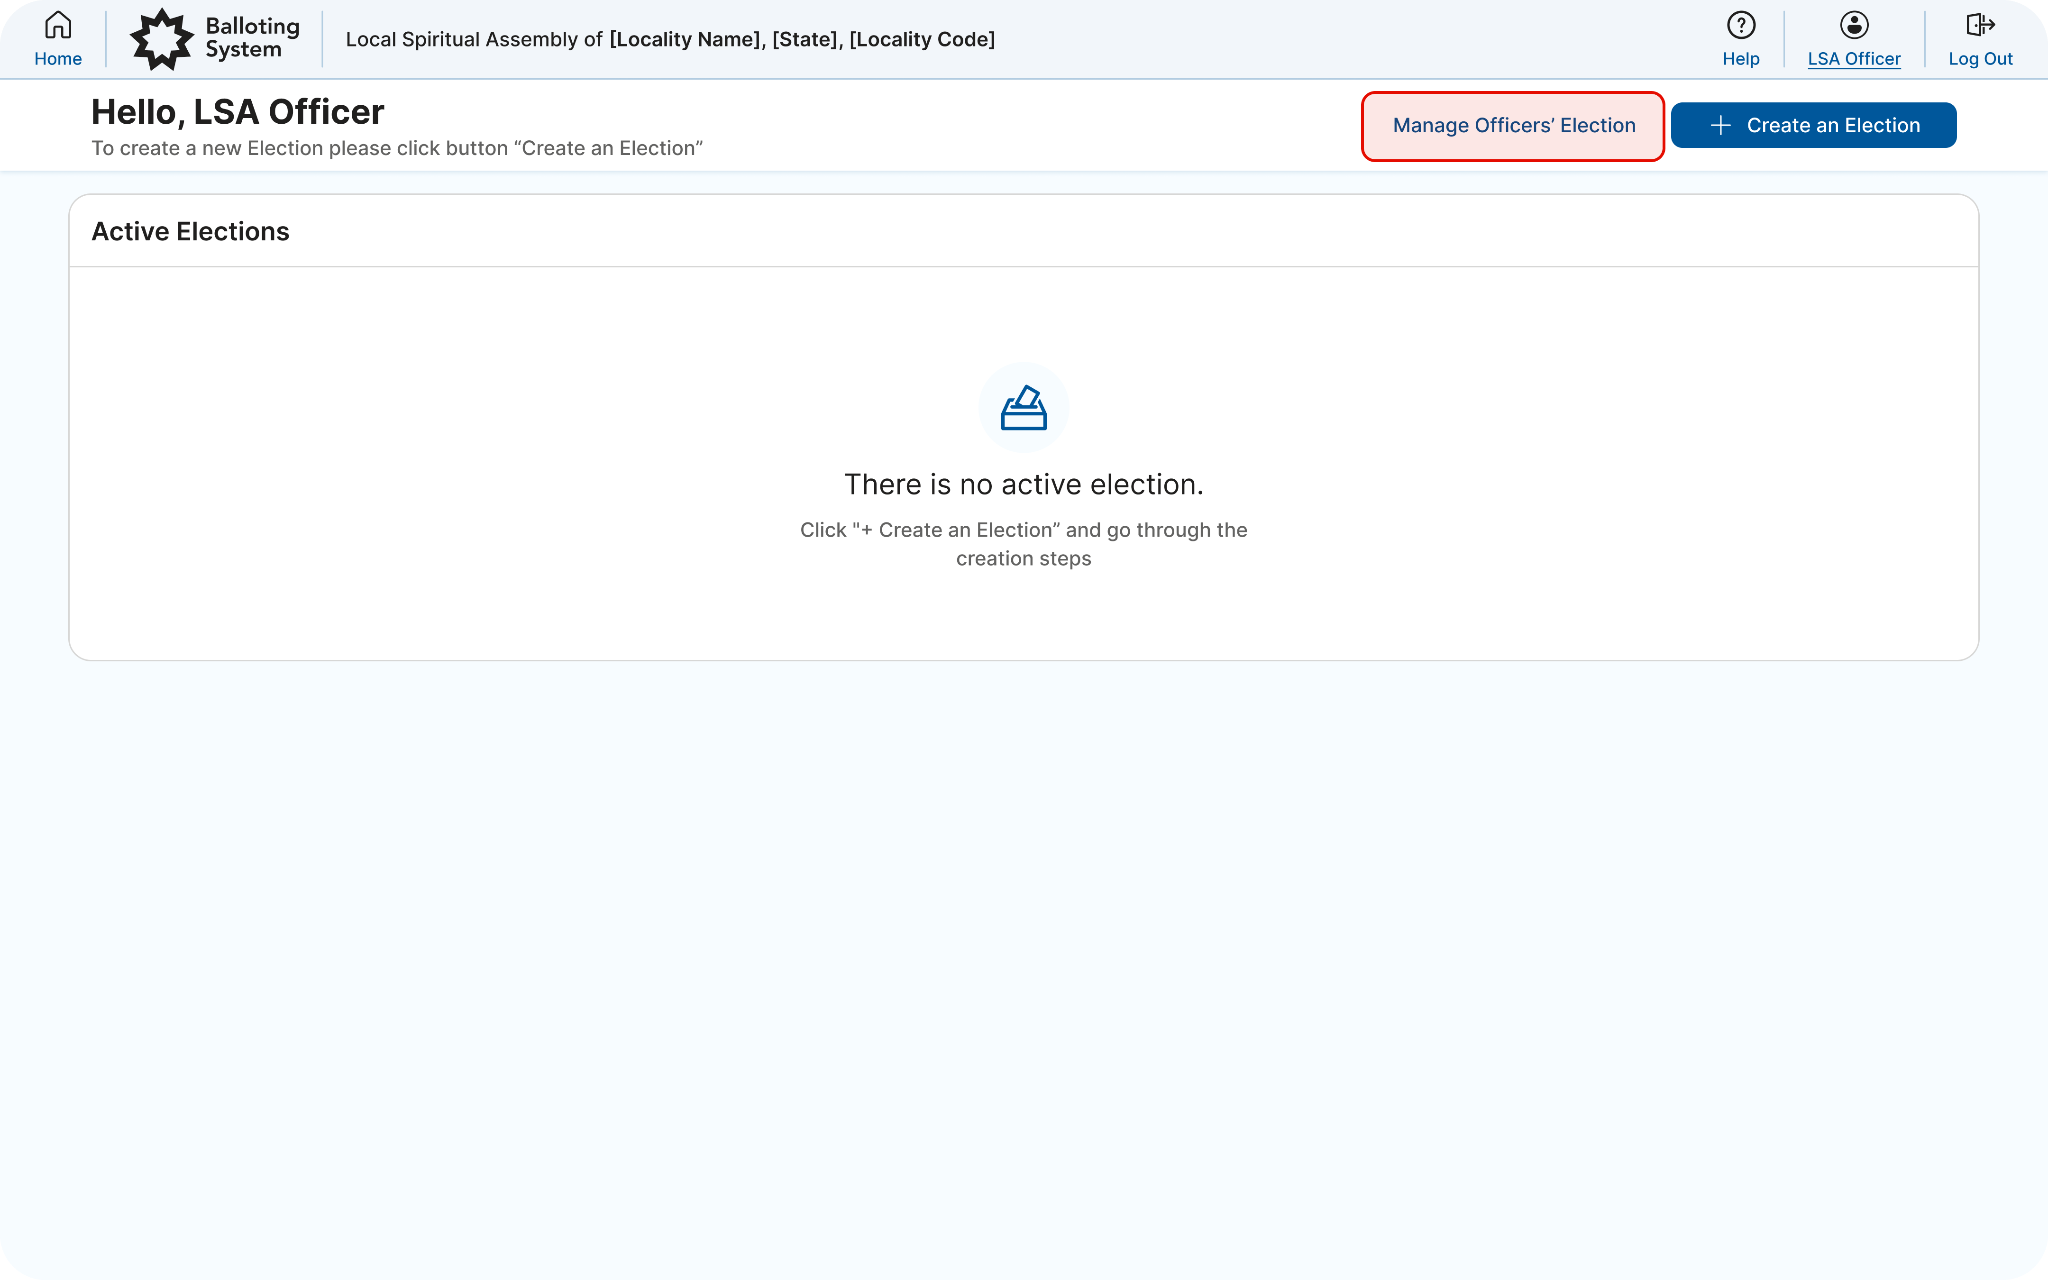Click the Help question mark icon
Viewport: 2048px width, 1280px height.
click(1740, 25)
